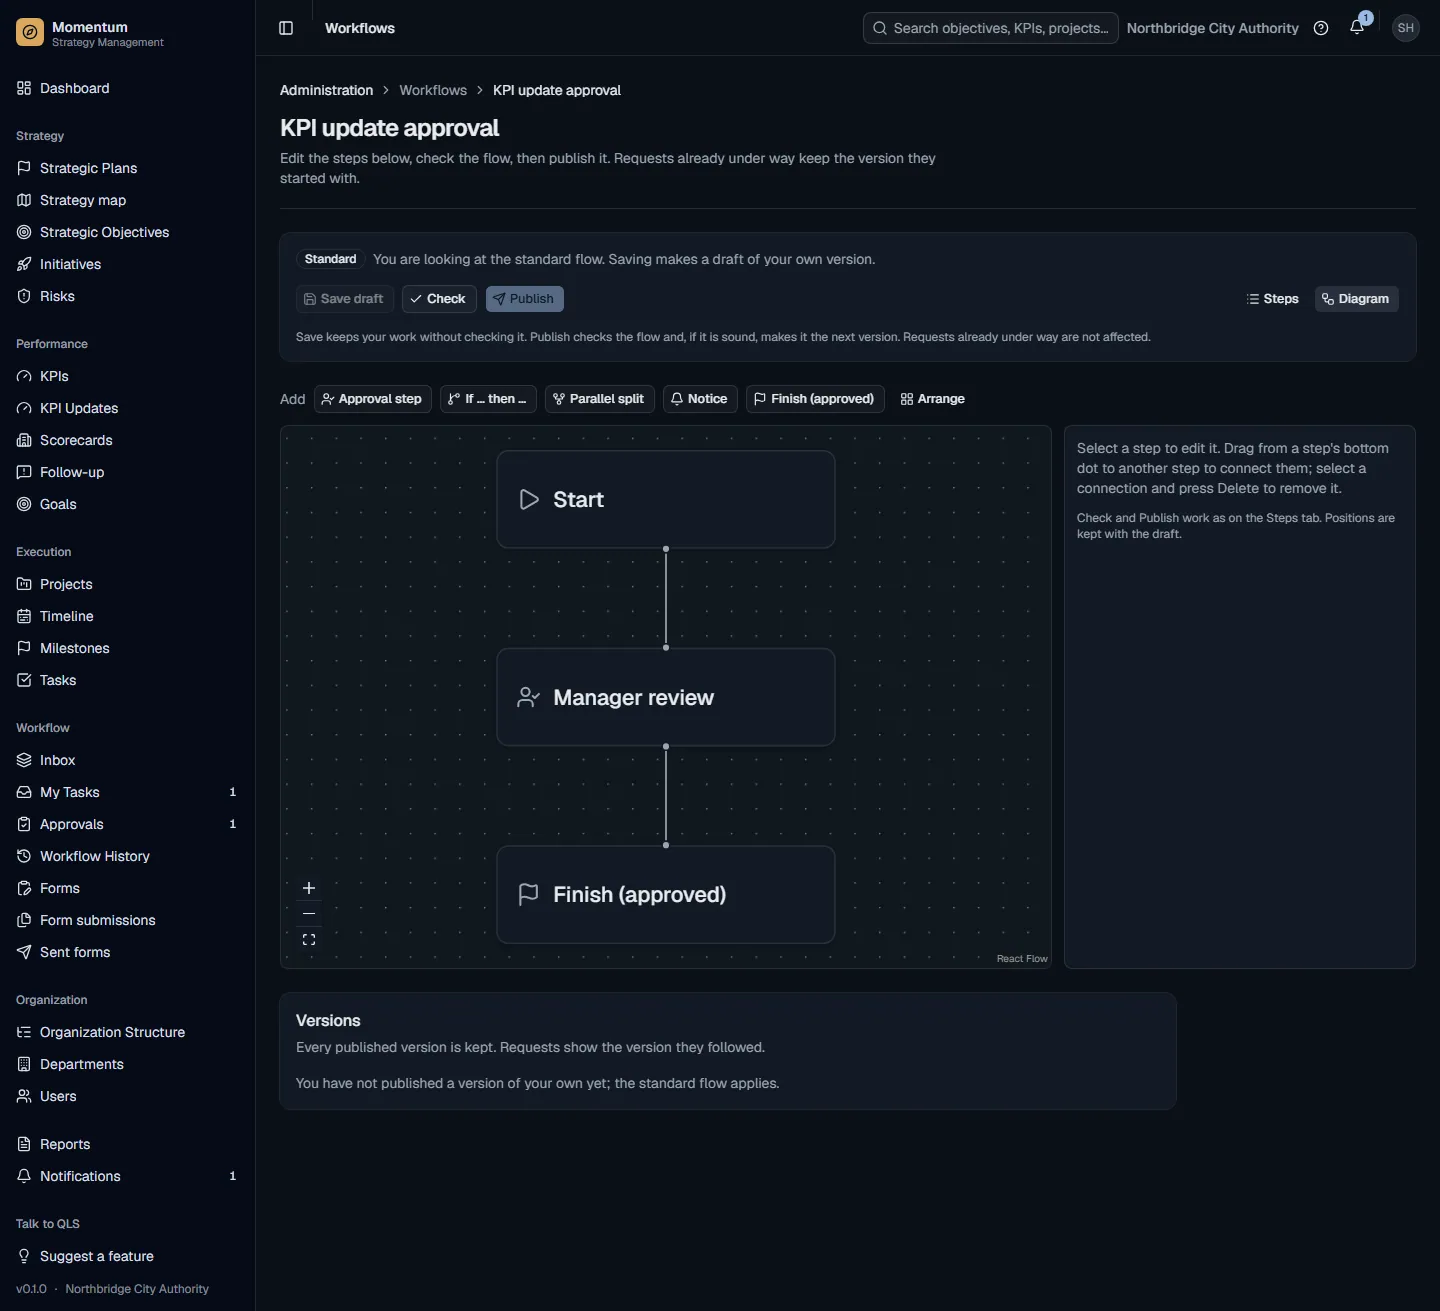This screenshot has width=1440, height=1311.
Task: Open Strategy map in sidebar
Action: coord(127,200)
